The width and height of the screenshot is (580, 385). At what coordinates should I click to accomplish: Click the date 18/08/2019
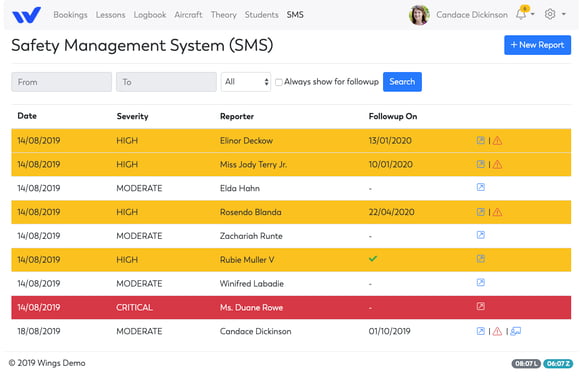[x=39, y=331]
